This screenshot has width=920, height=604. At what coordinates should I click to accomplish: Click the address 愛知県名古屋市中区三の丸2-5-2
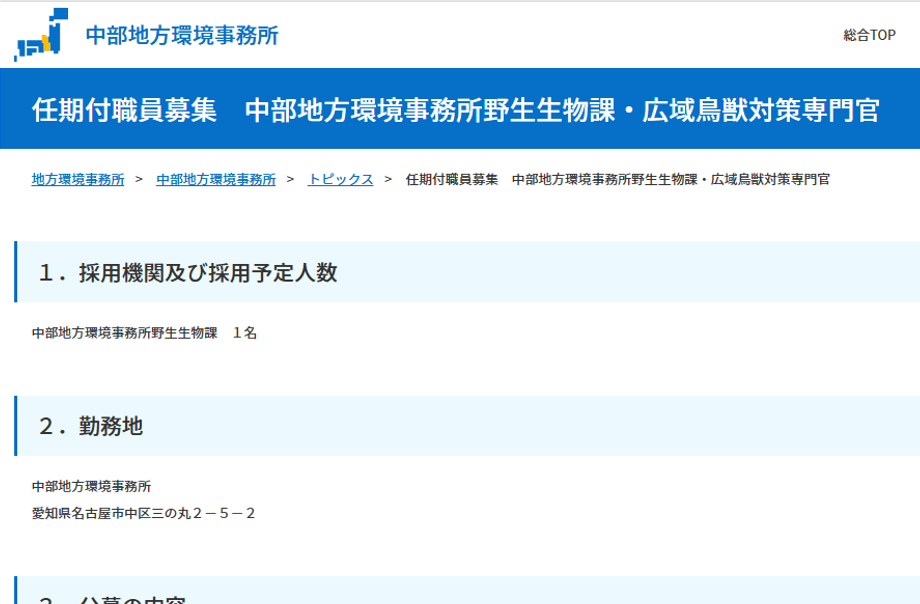coord(144,513)
